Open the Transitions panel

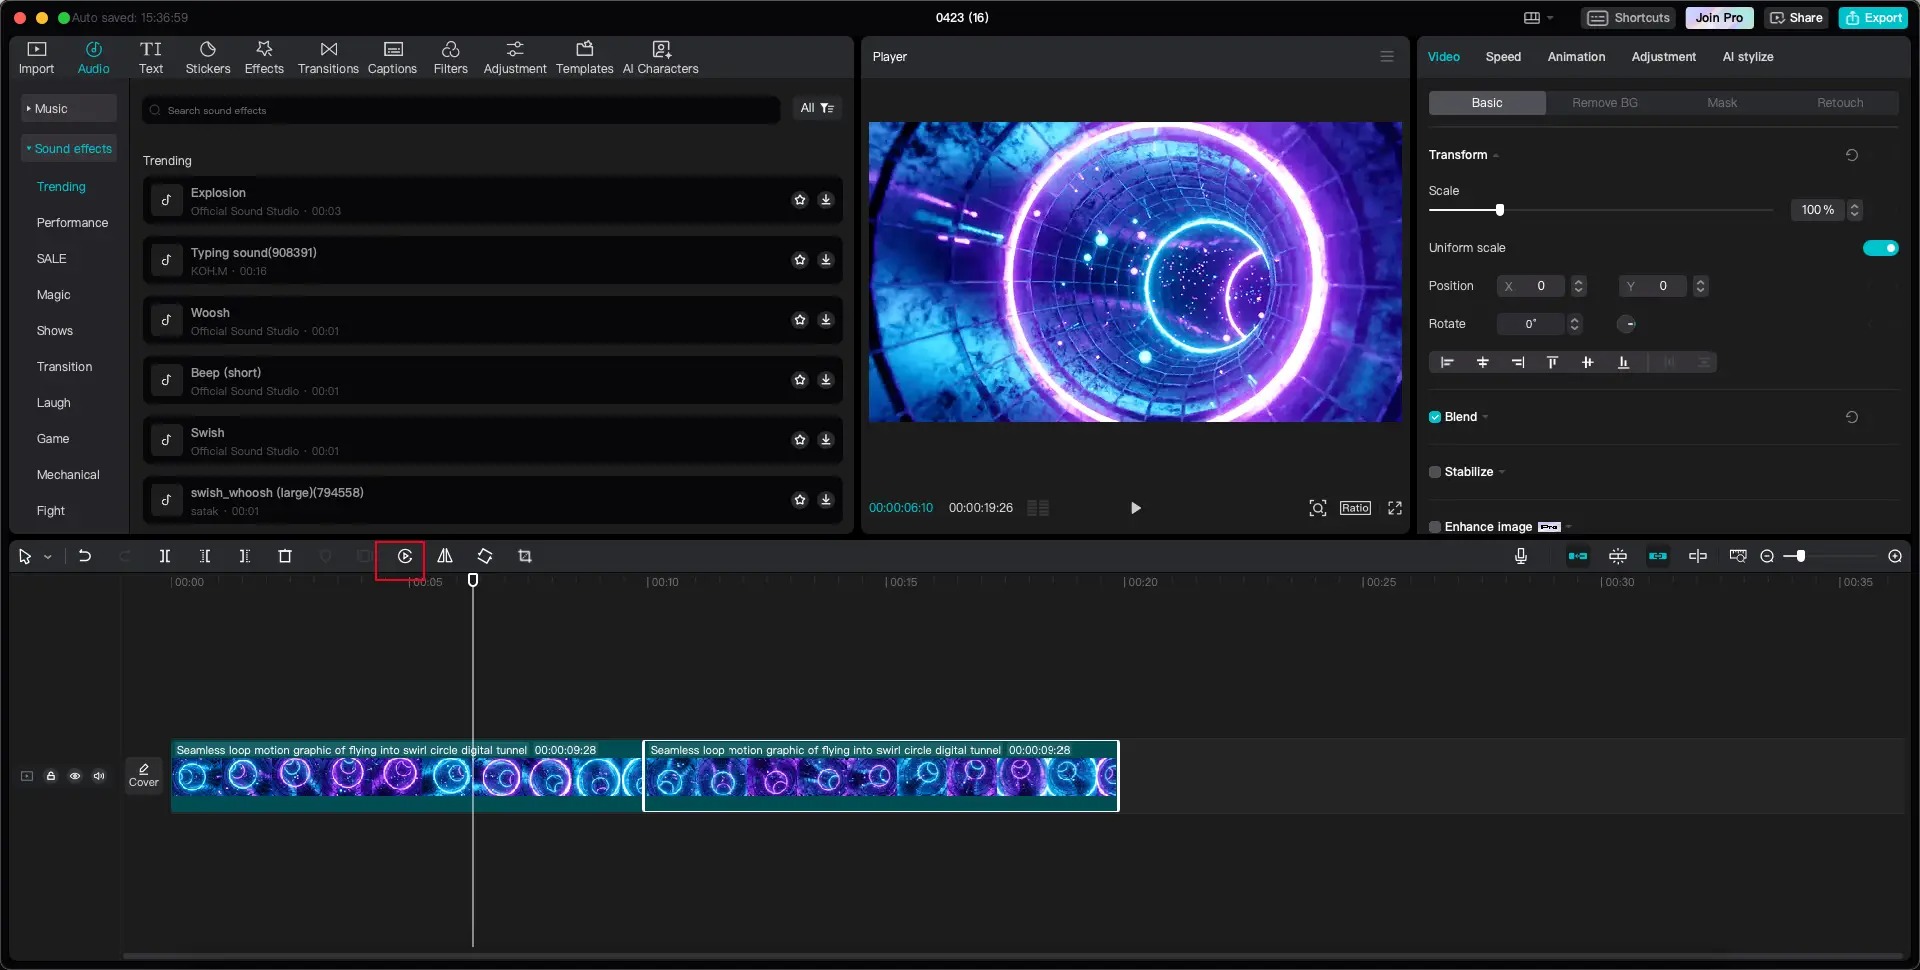(328, 58)
